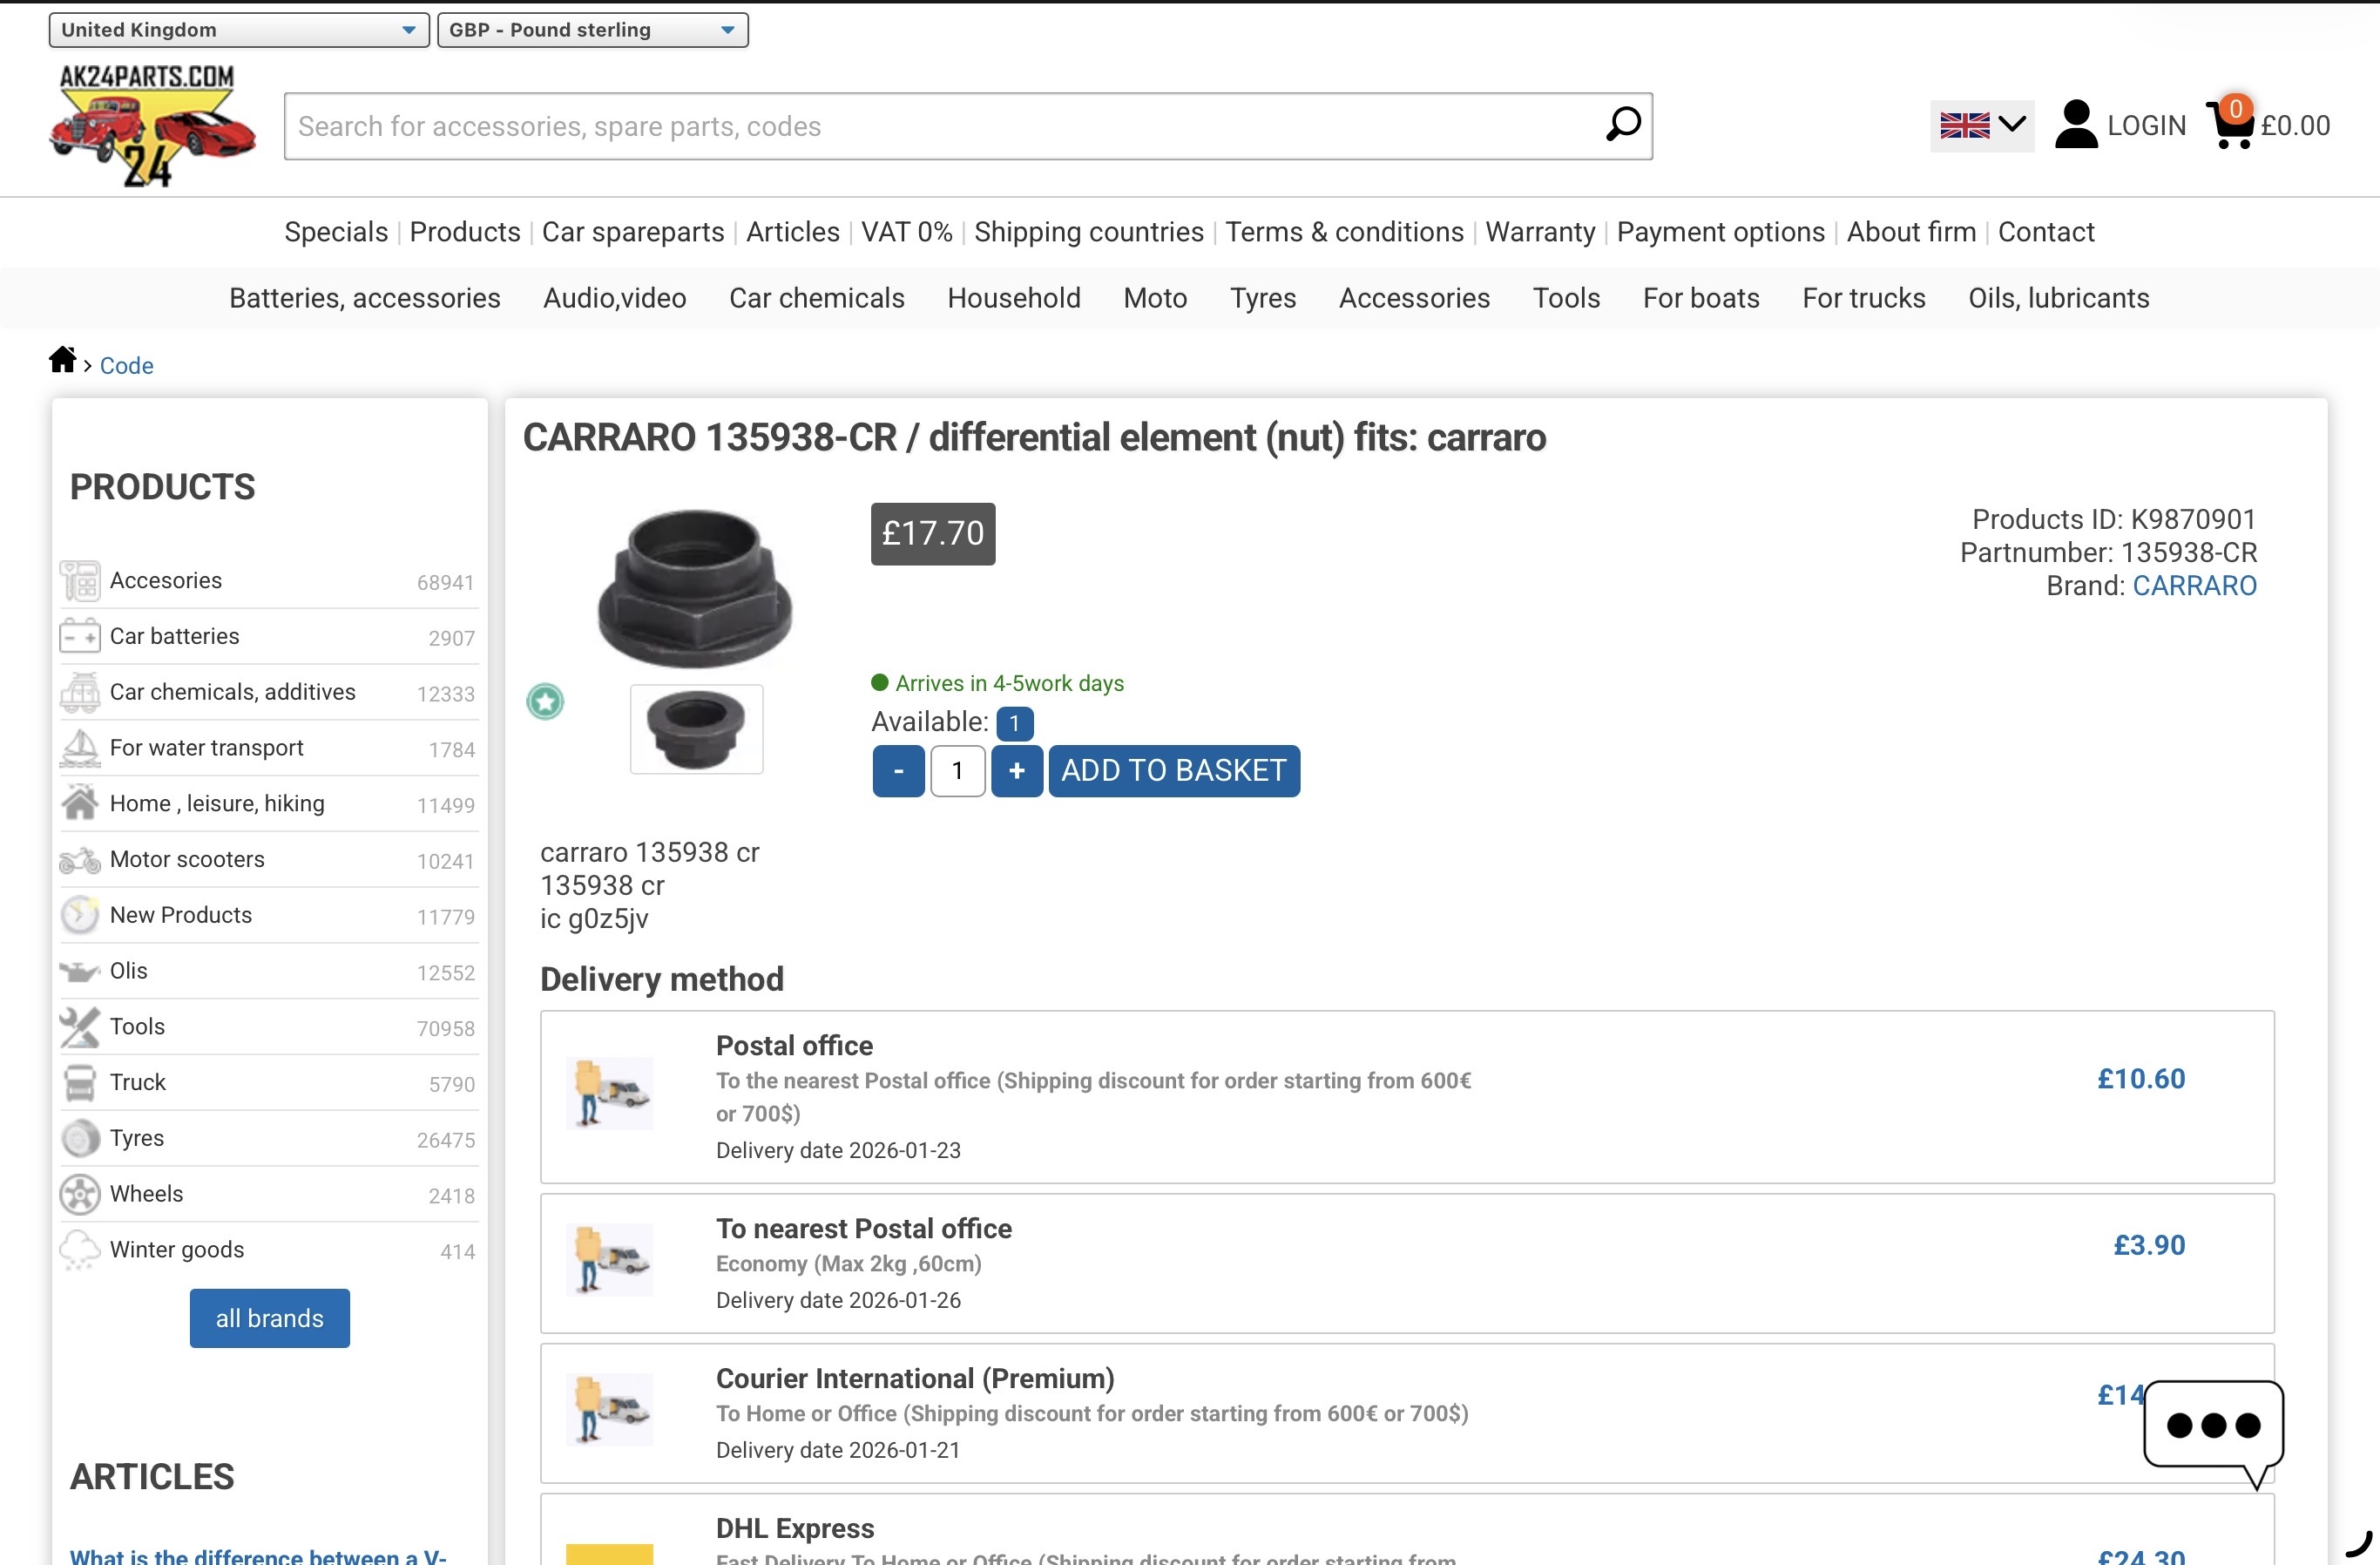Increase quantity with plus button
The width and height of the screenshot is (2380, 1565).
click(1016, 771)
